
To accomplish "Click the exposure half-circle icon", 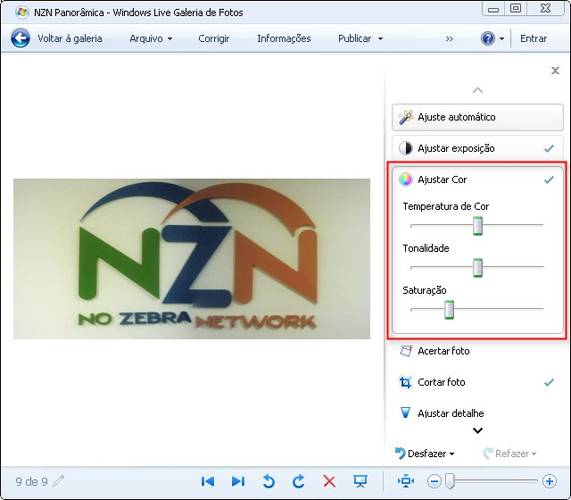I will coord(405,148).
